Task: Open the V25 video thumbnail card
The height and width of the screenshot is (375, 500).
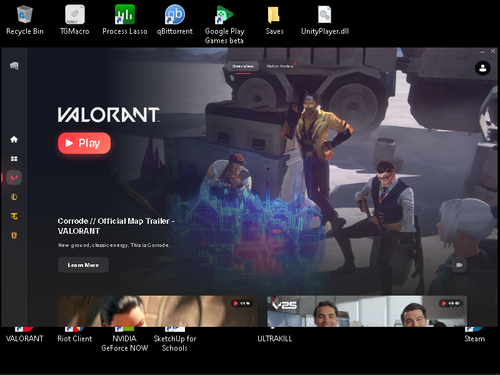Action: [x=367, y=311]
